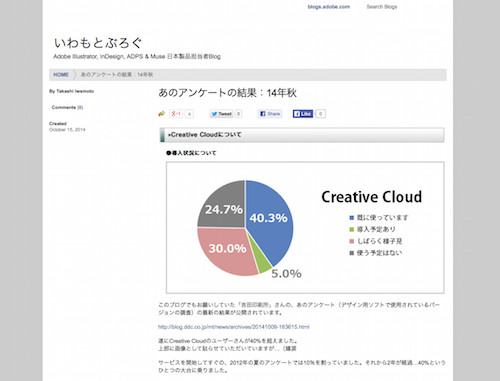Open the blogs.adobe.com link

(x=329, y=7)
